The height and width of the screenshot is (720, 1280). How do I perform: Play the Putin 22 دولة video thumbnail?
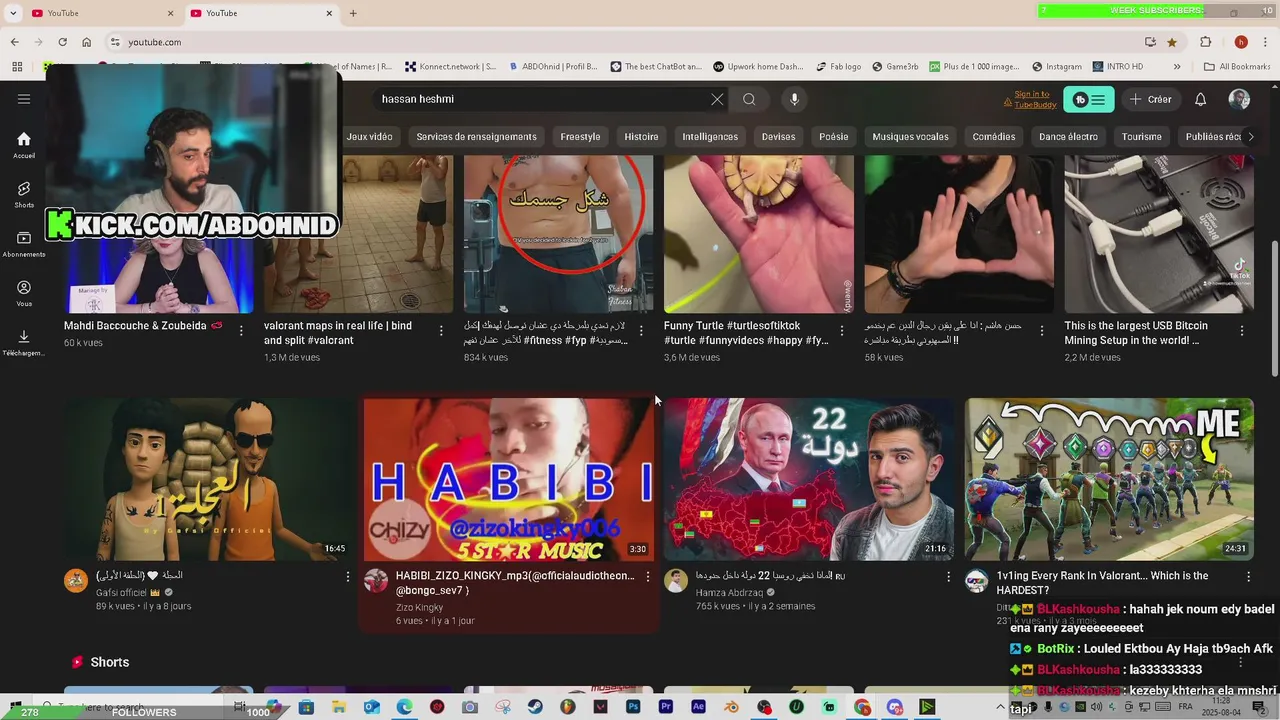pos(809,480)
